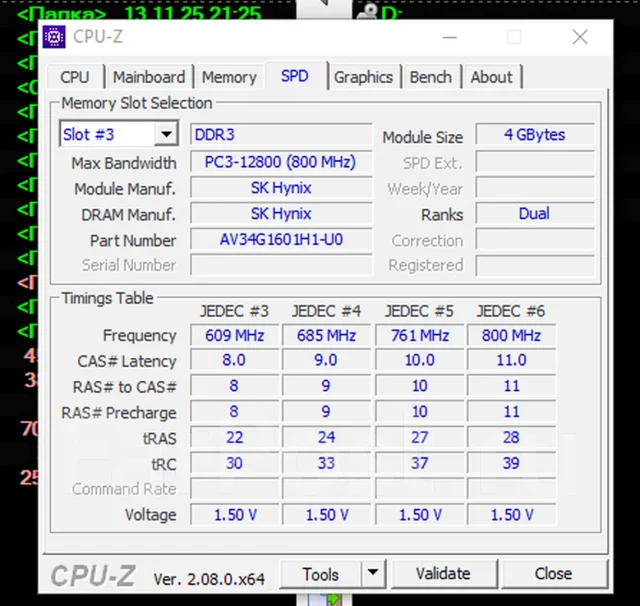This screenshot has width=640, height=606.
Task: Open the Tools dropdown arrow
Action: [373, 573]
